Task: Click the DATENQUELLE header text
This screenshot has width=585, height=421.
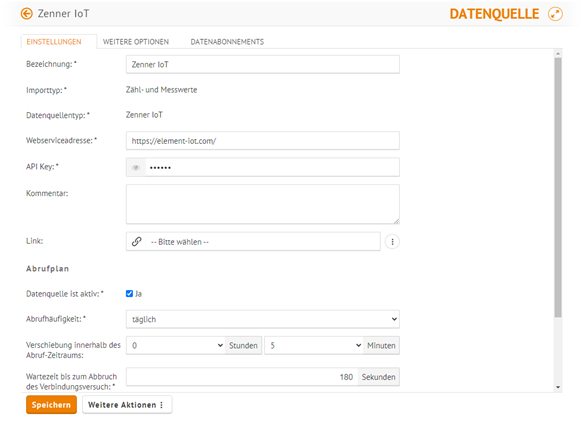Action: tap(494, 14)
